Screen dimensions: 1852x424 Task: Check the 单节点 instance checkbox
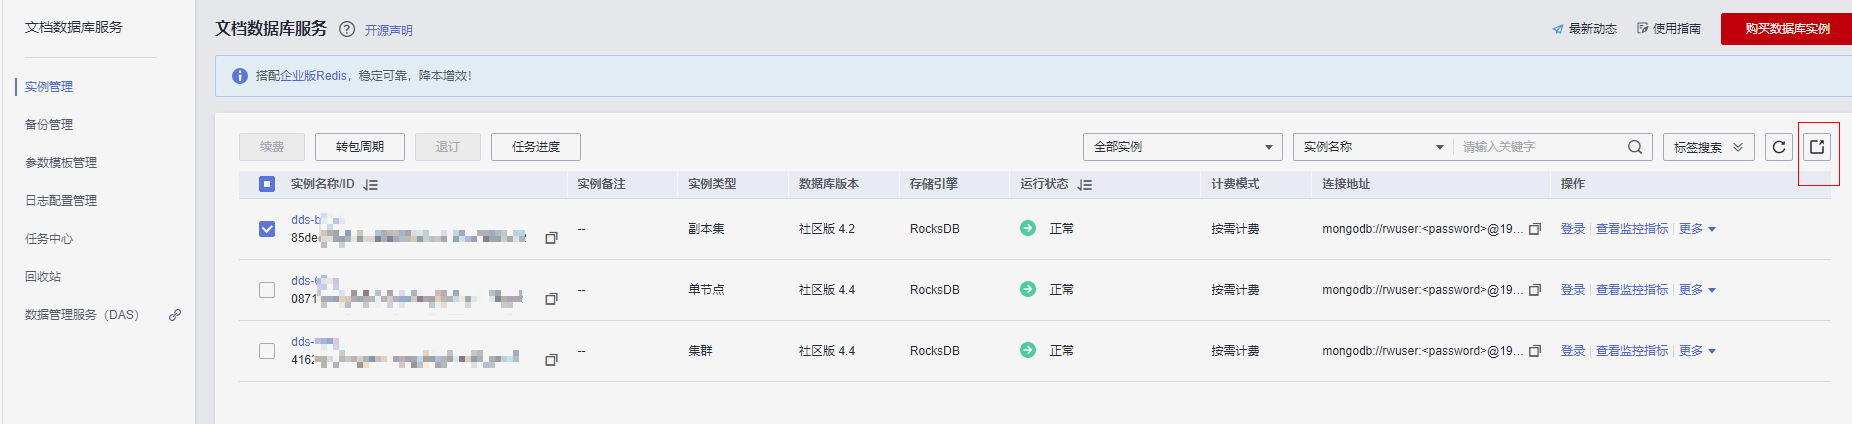click(267, 290)
